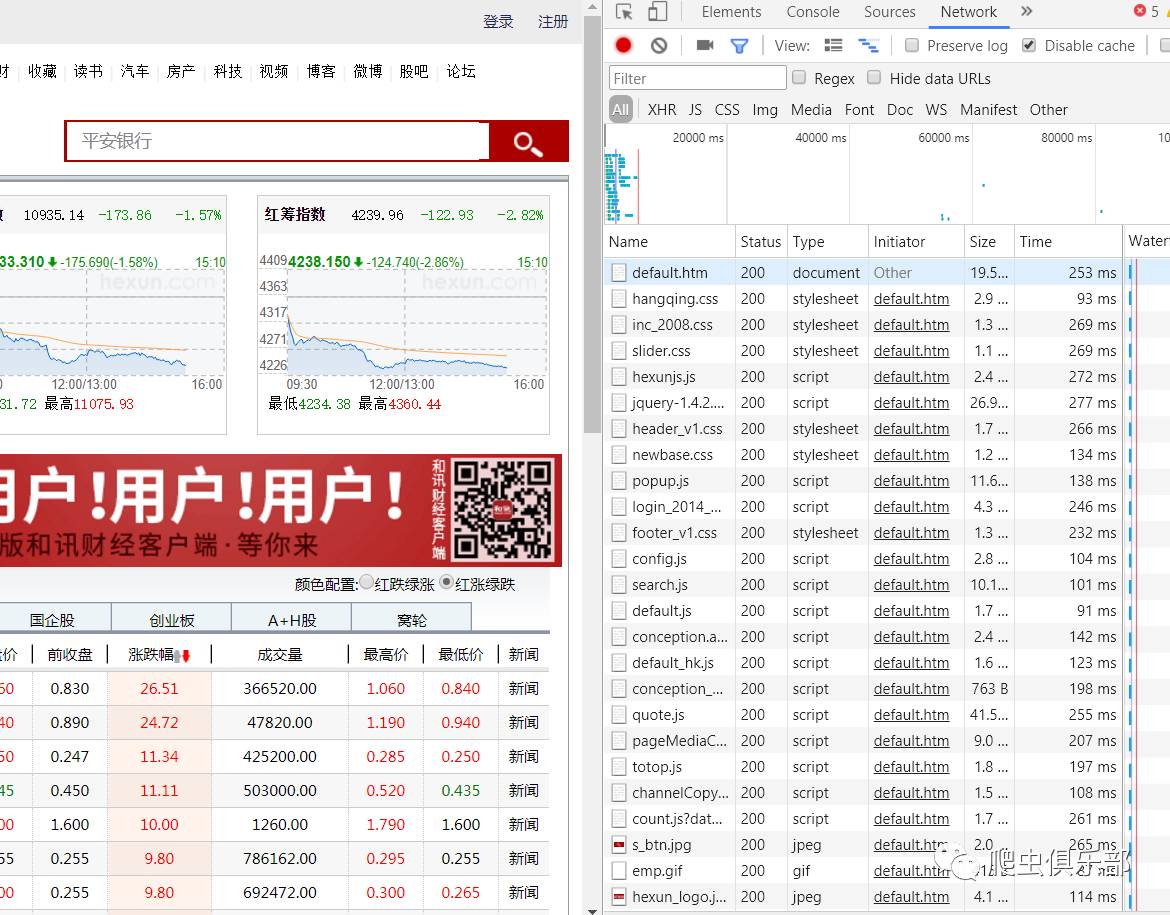Image resolution: width=1170 pixels, height=915 pixels.
Task: Open default.htm initiator of hangqing.css
Action: coord(911,299)
